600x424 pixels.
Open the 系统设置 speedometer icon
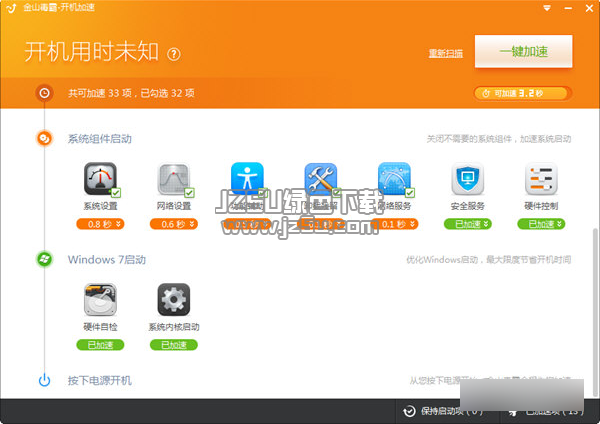pos(100,179)
